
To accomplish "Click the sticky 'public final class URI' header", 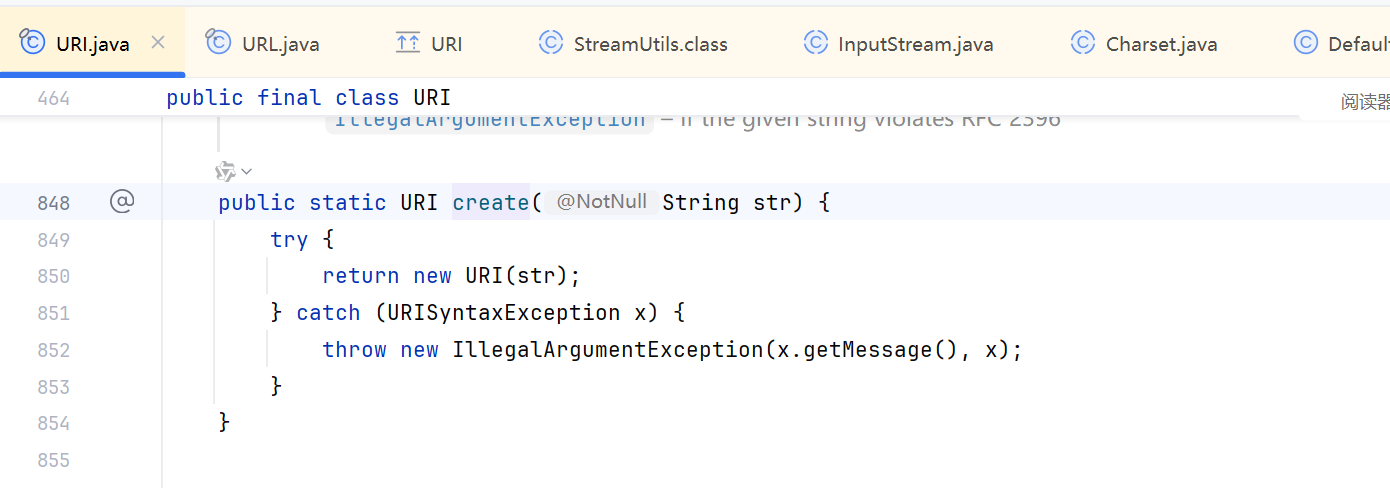I will [x=308, y=97].
